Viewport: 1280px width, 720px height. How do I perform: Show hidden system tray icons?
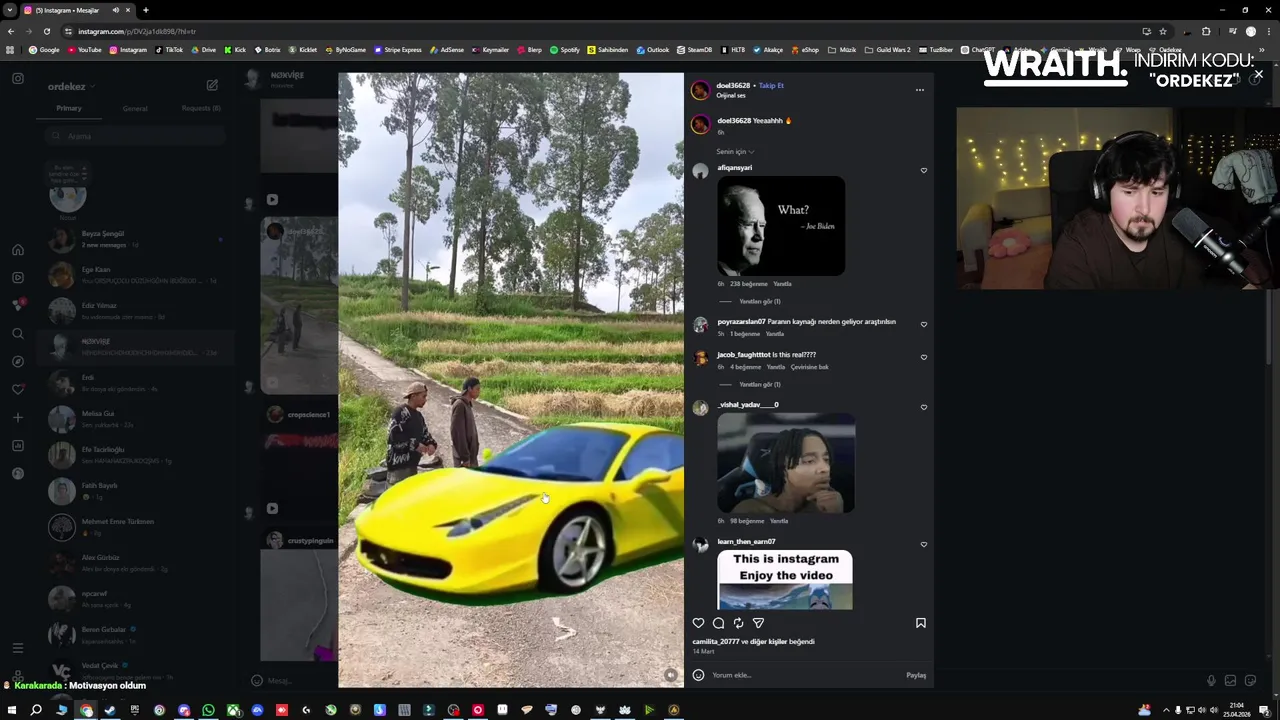tap(1166, 710)
